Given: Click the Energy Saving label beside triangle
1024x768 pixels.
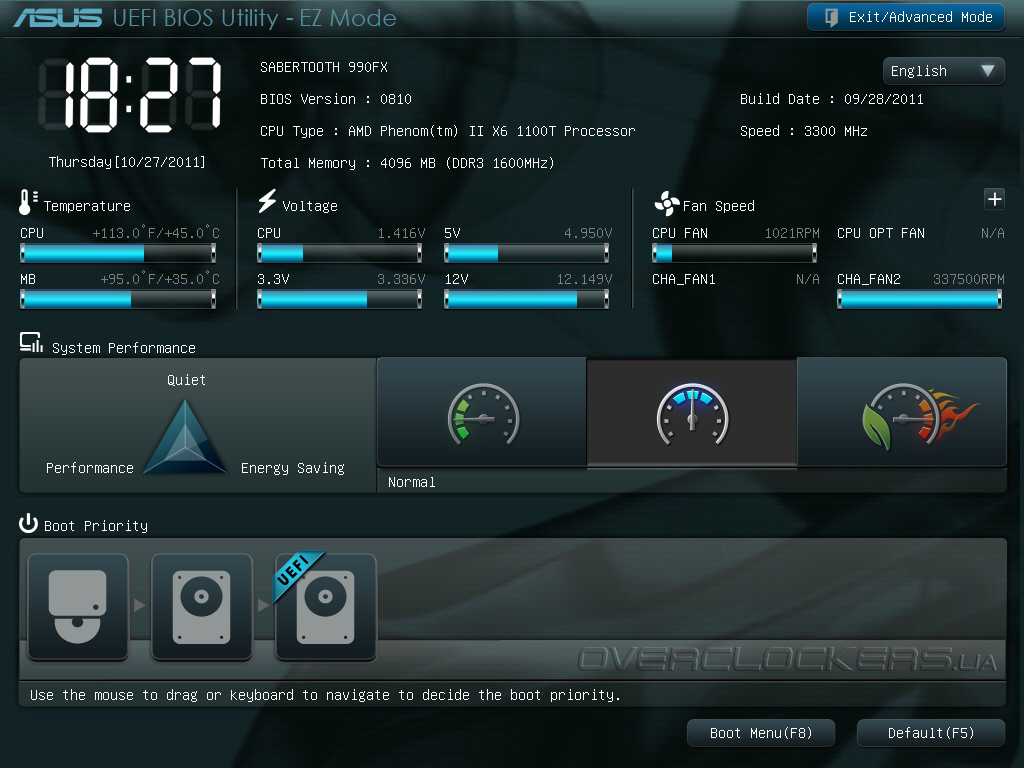Looking at the screenshot, I should tap(293, 468).
